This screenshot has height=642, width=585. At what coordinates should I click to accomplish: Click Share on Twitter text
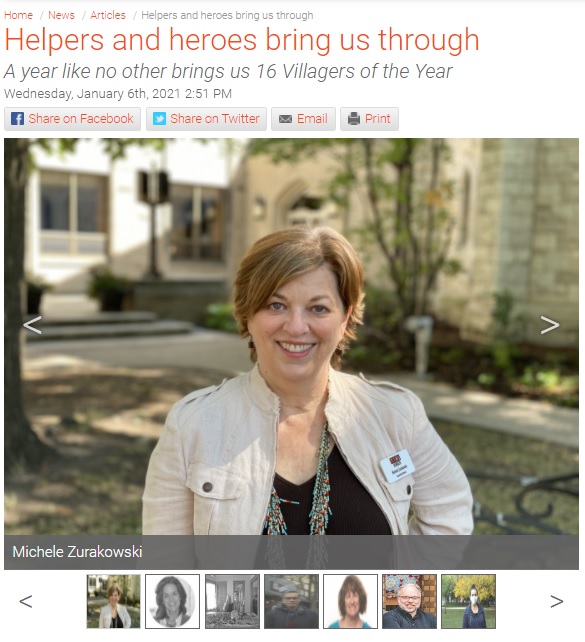point(215,119)
